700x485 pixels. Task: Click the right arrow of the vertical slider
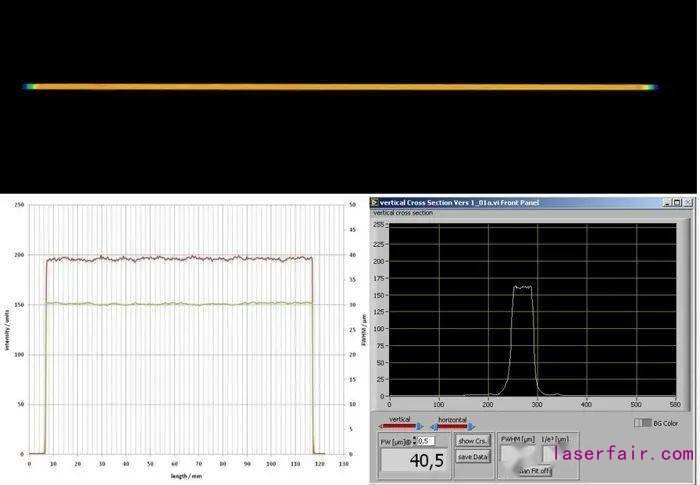(419, 427)
